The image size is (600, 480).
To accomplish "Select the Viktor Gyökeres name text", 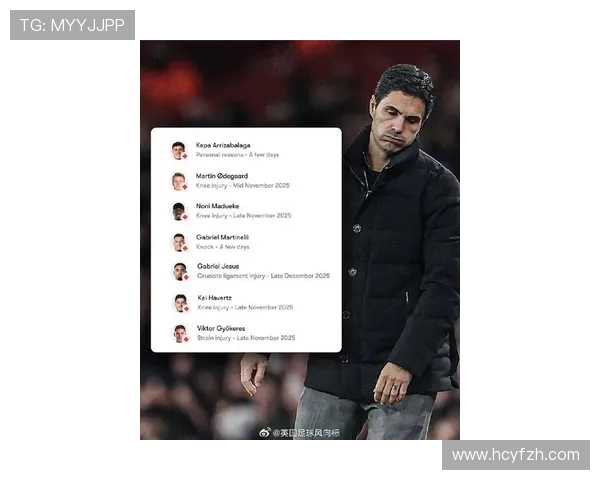I will coord(221,328).
